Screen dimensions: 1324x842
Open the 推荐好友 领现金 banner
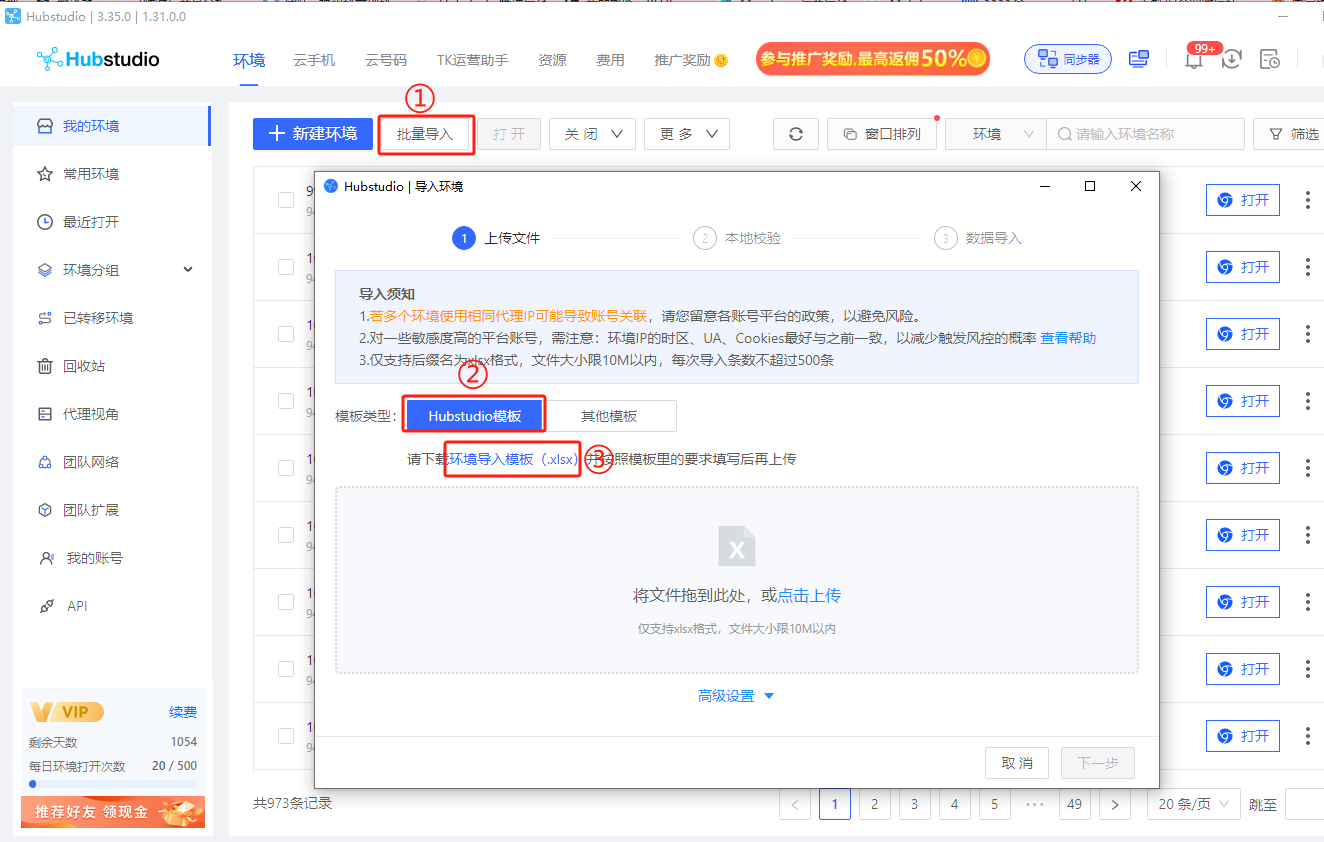point(113,812)
